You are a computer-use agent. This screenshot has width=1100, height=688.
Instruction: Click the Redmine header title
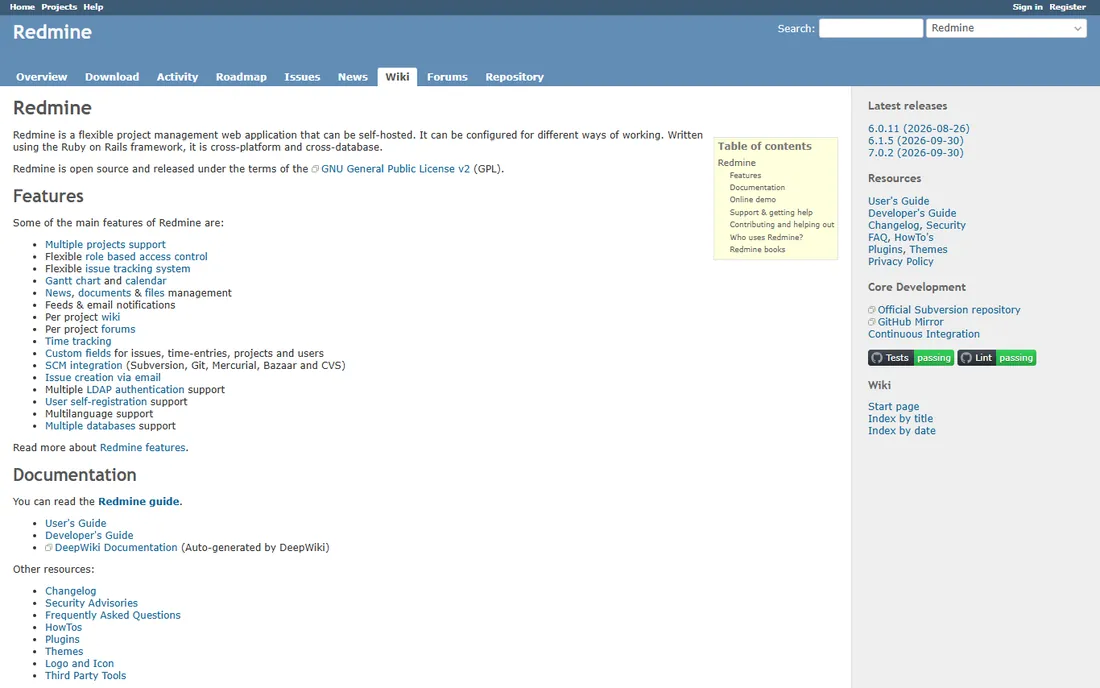point(52,32)
